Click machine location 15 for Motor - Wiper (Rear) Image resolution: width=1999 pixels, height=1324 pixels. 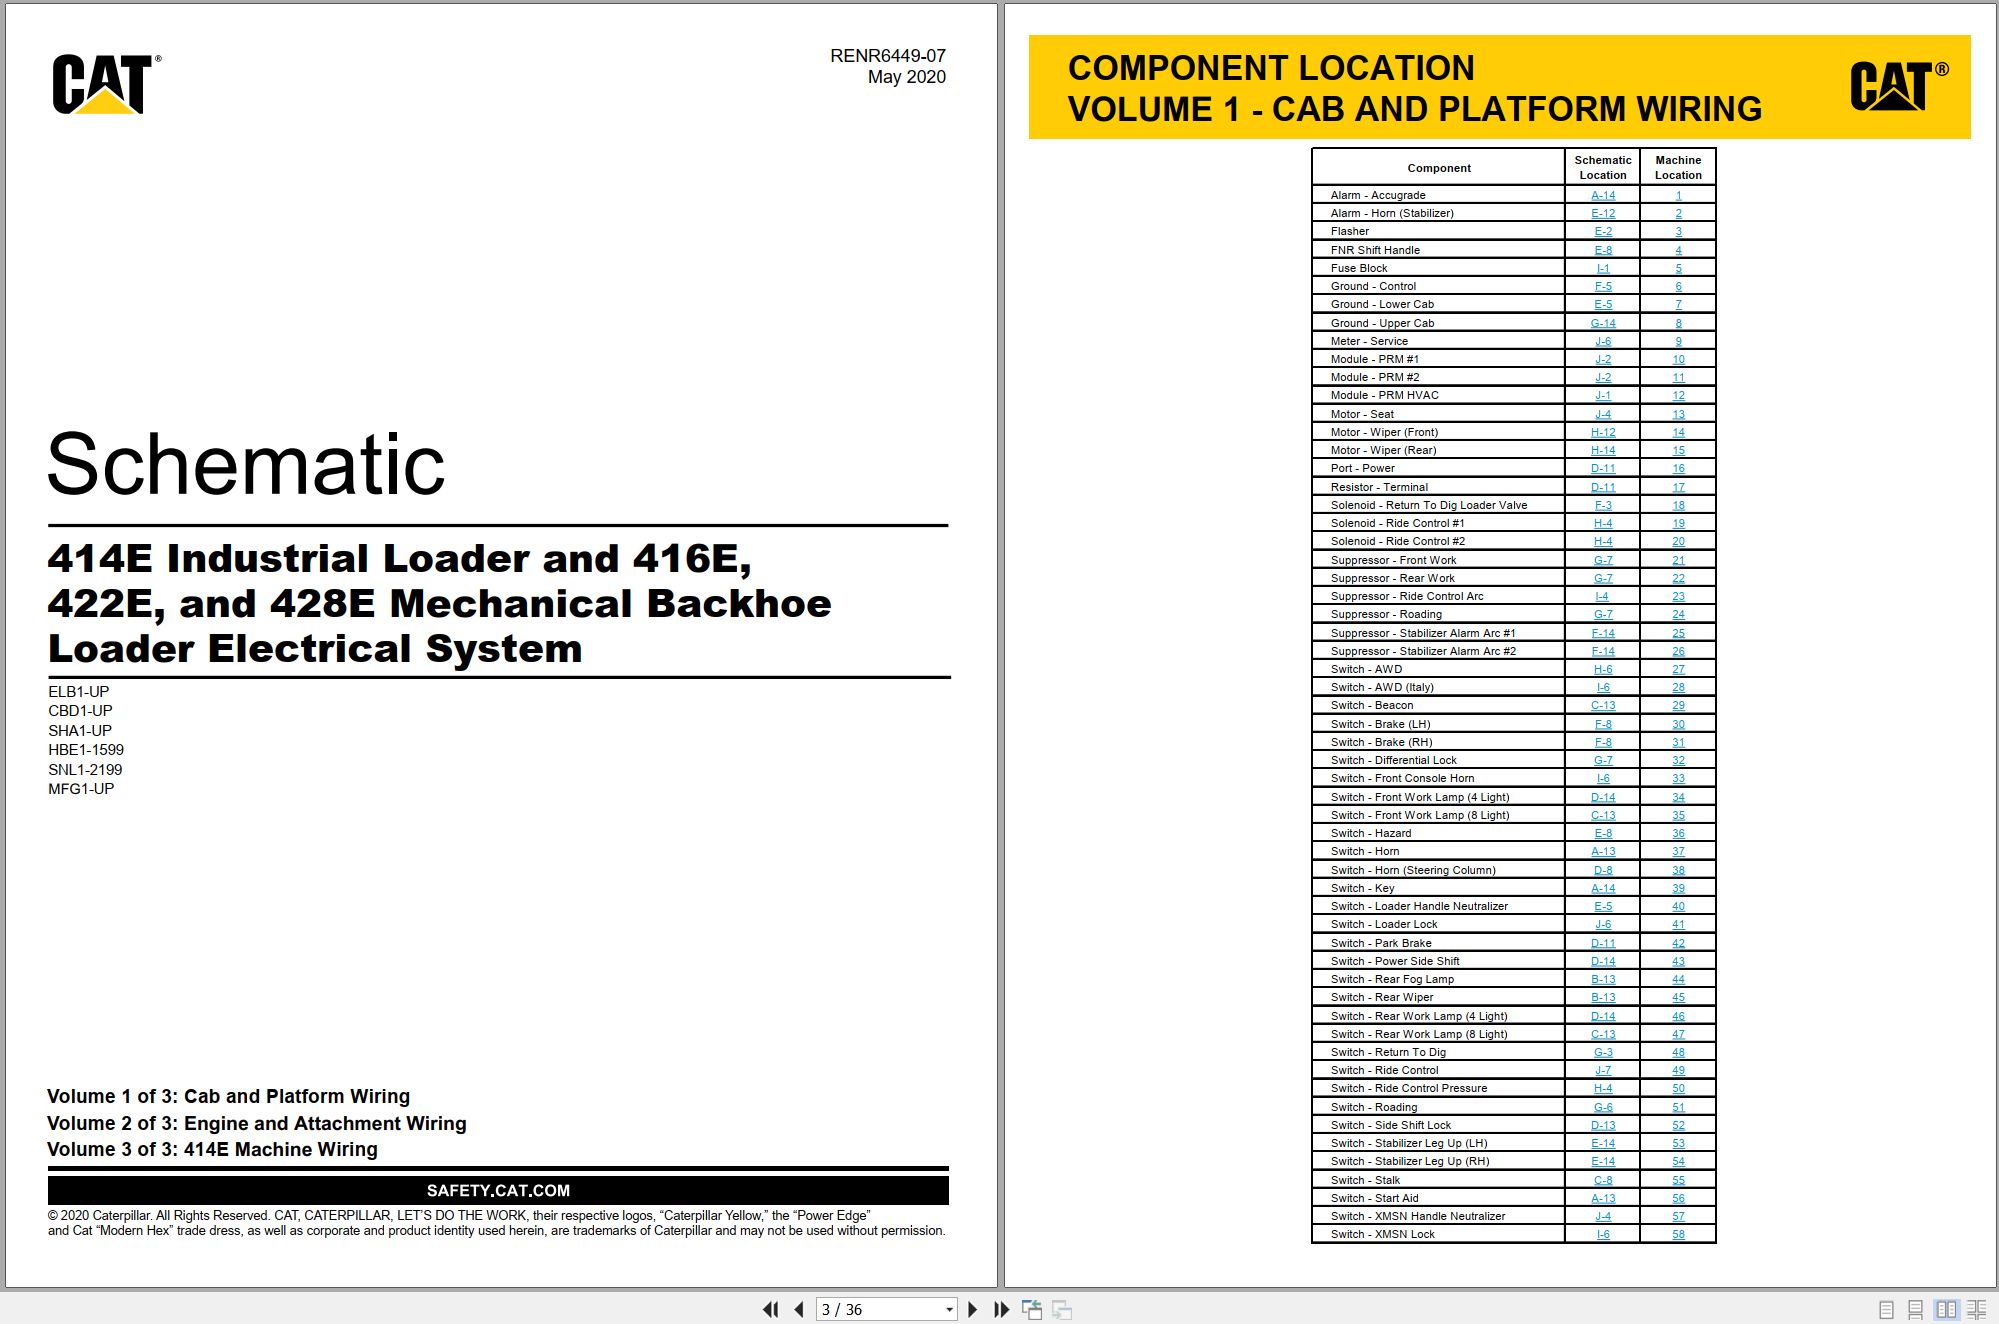[x=1678, y=450]
